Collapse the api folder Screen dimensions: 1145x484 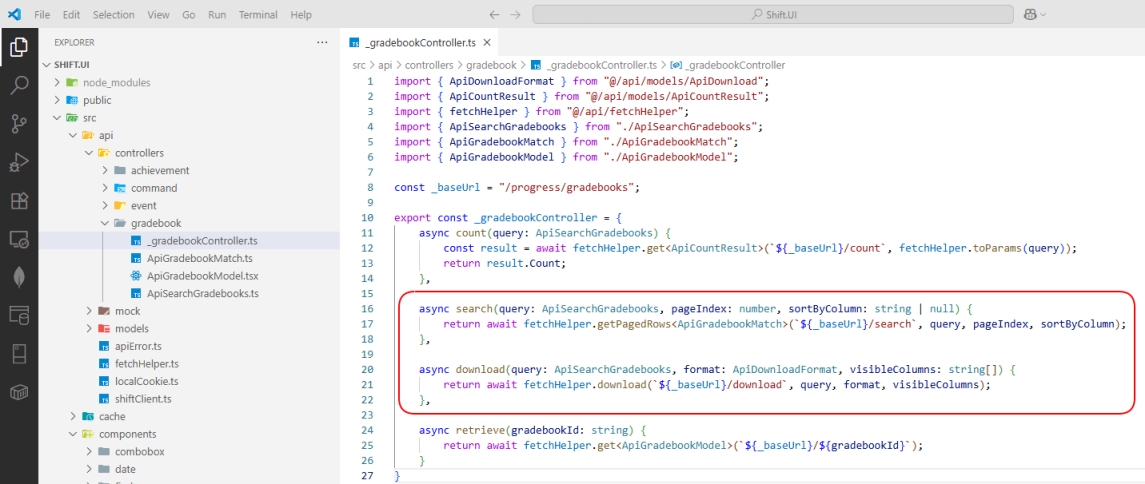tap(73, 135)
